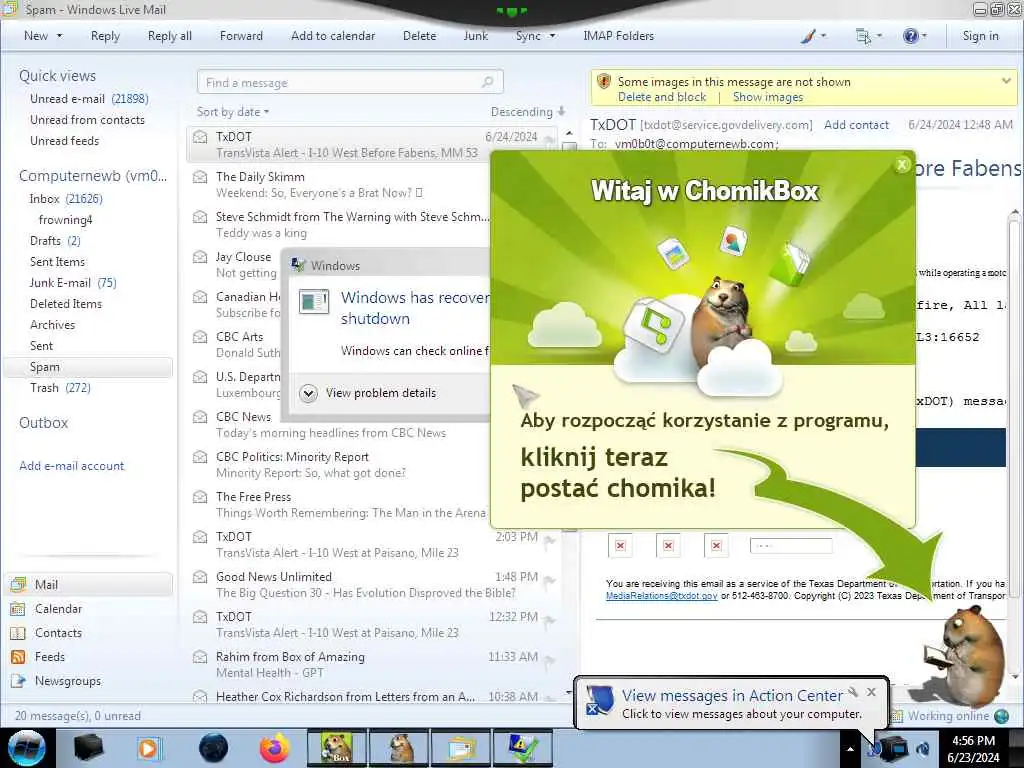The height and width of the screenshot is (768, 1024).
Task: Click the MediaRelations@txdot.gov link
Action: (661, 596)
